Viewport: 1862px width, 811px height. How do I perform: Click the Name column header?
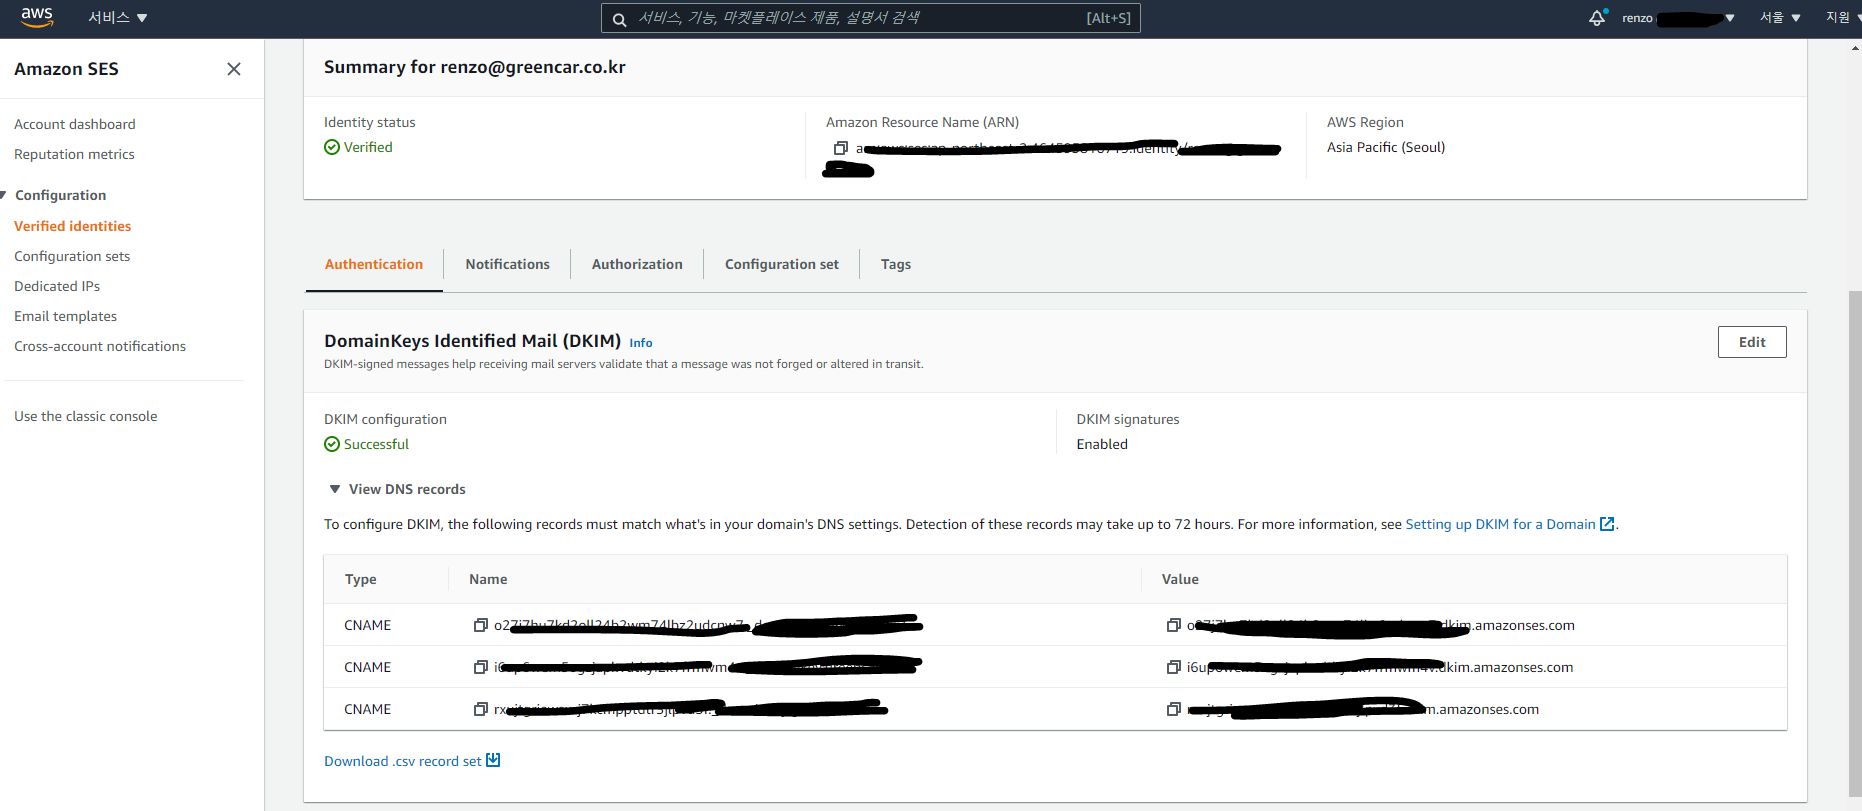[x=488, y=579]
